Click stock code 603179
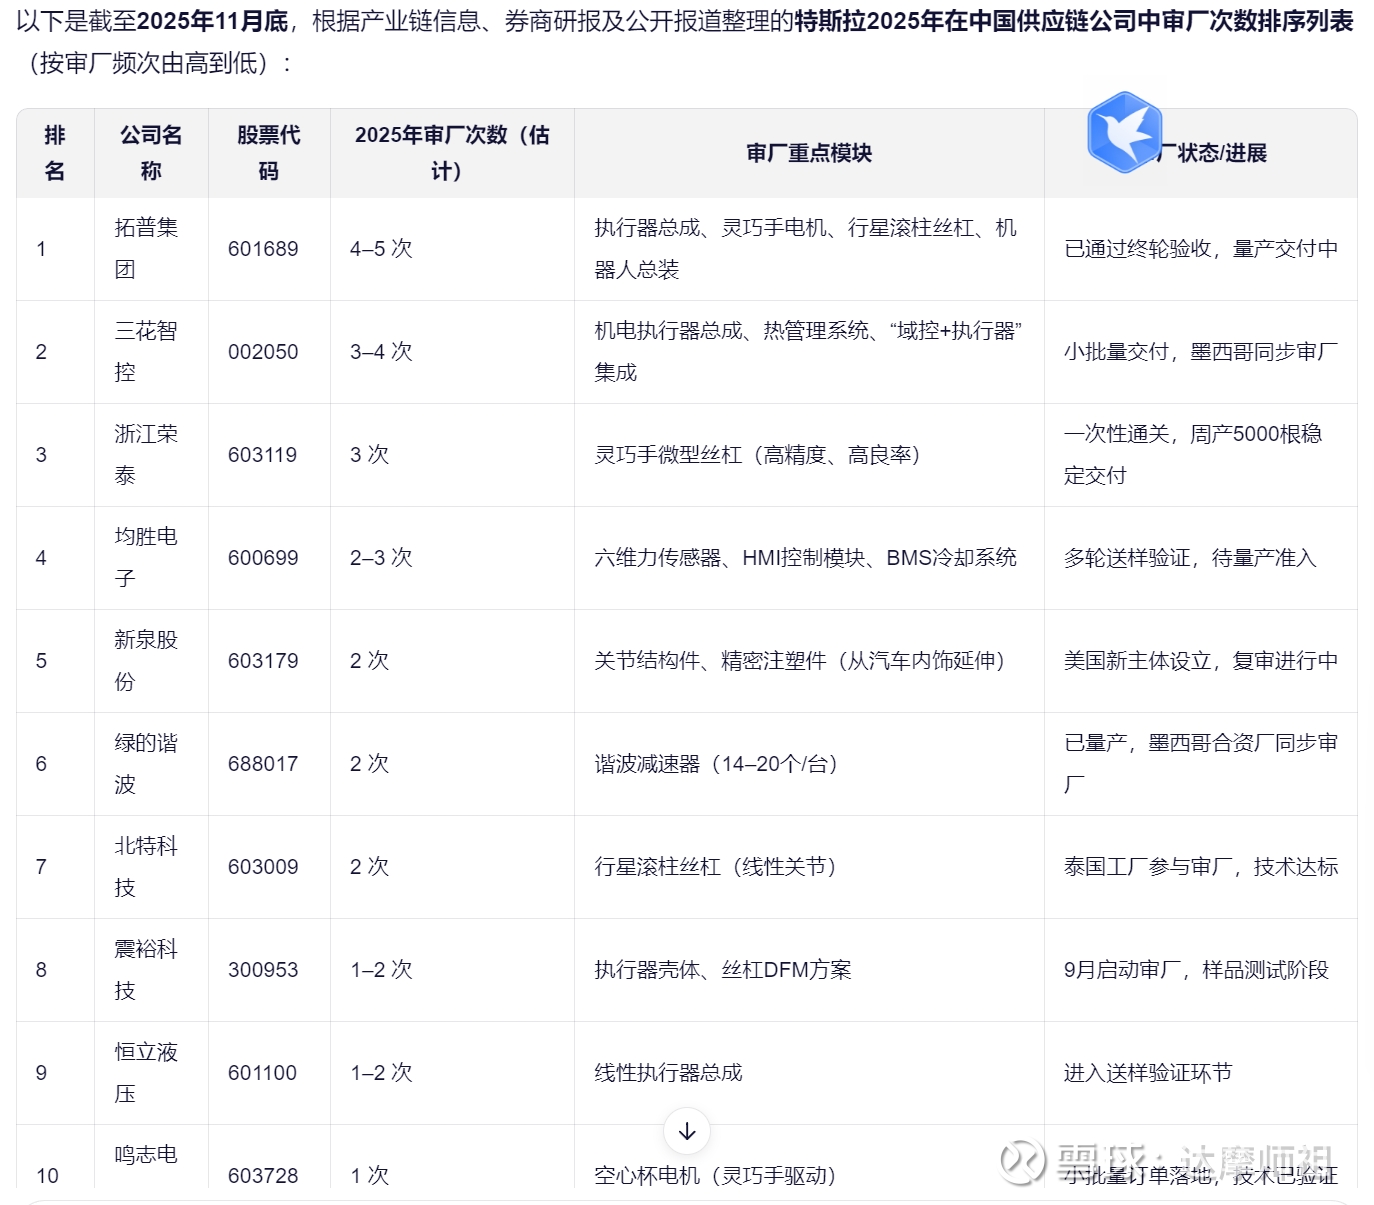 263,661
